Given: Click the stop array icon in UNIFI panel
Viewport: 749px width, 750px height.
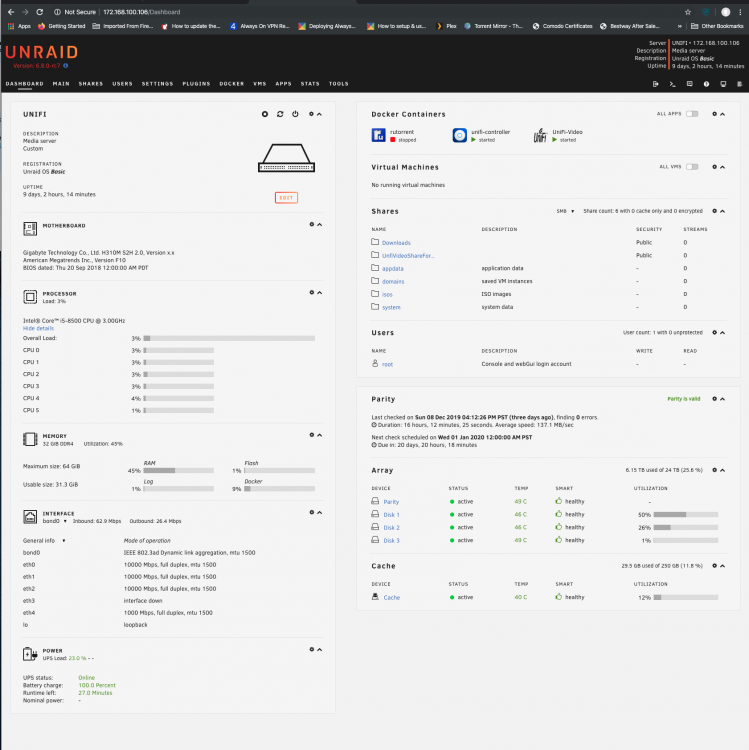Looking at the screenshot, I should click(264, 114).
